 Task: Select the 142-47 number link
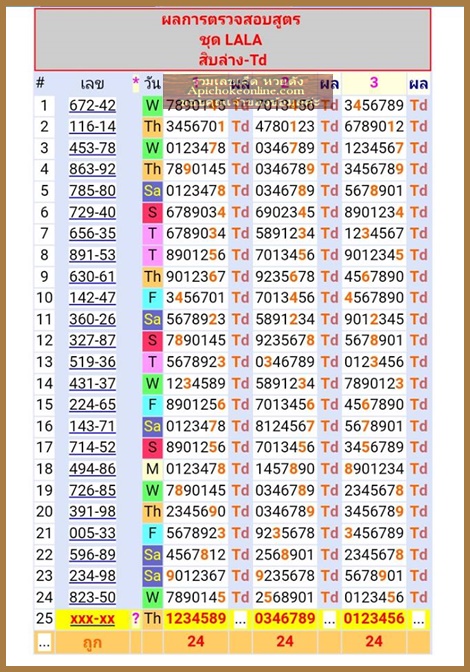click(x=93, y=297)
